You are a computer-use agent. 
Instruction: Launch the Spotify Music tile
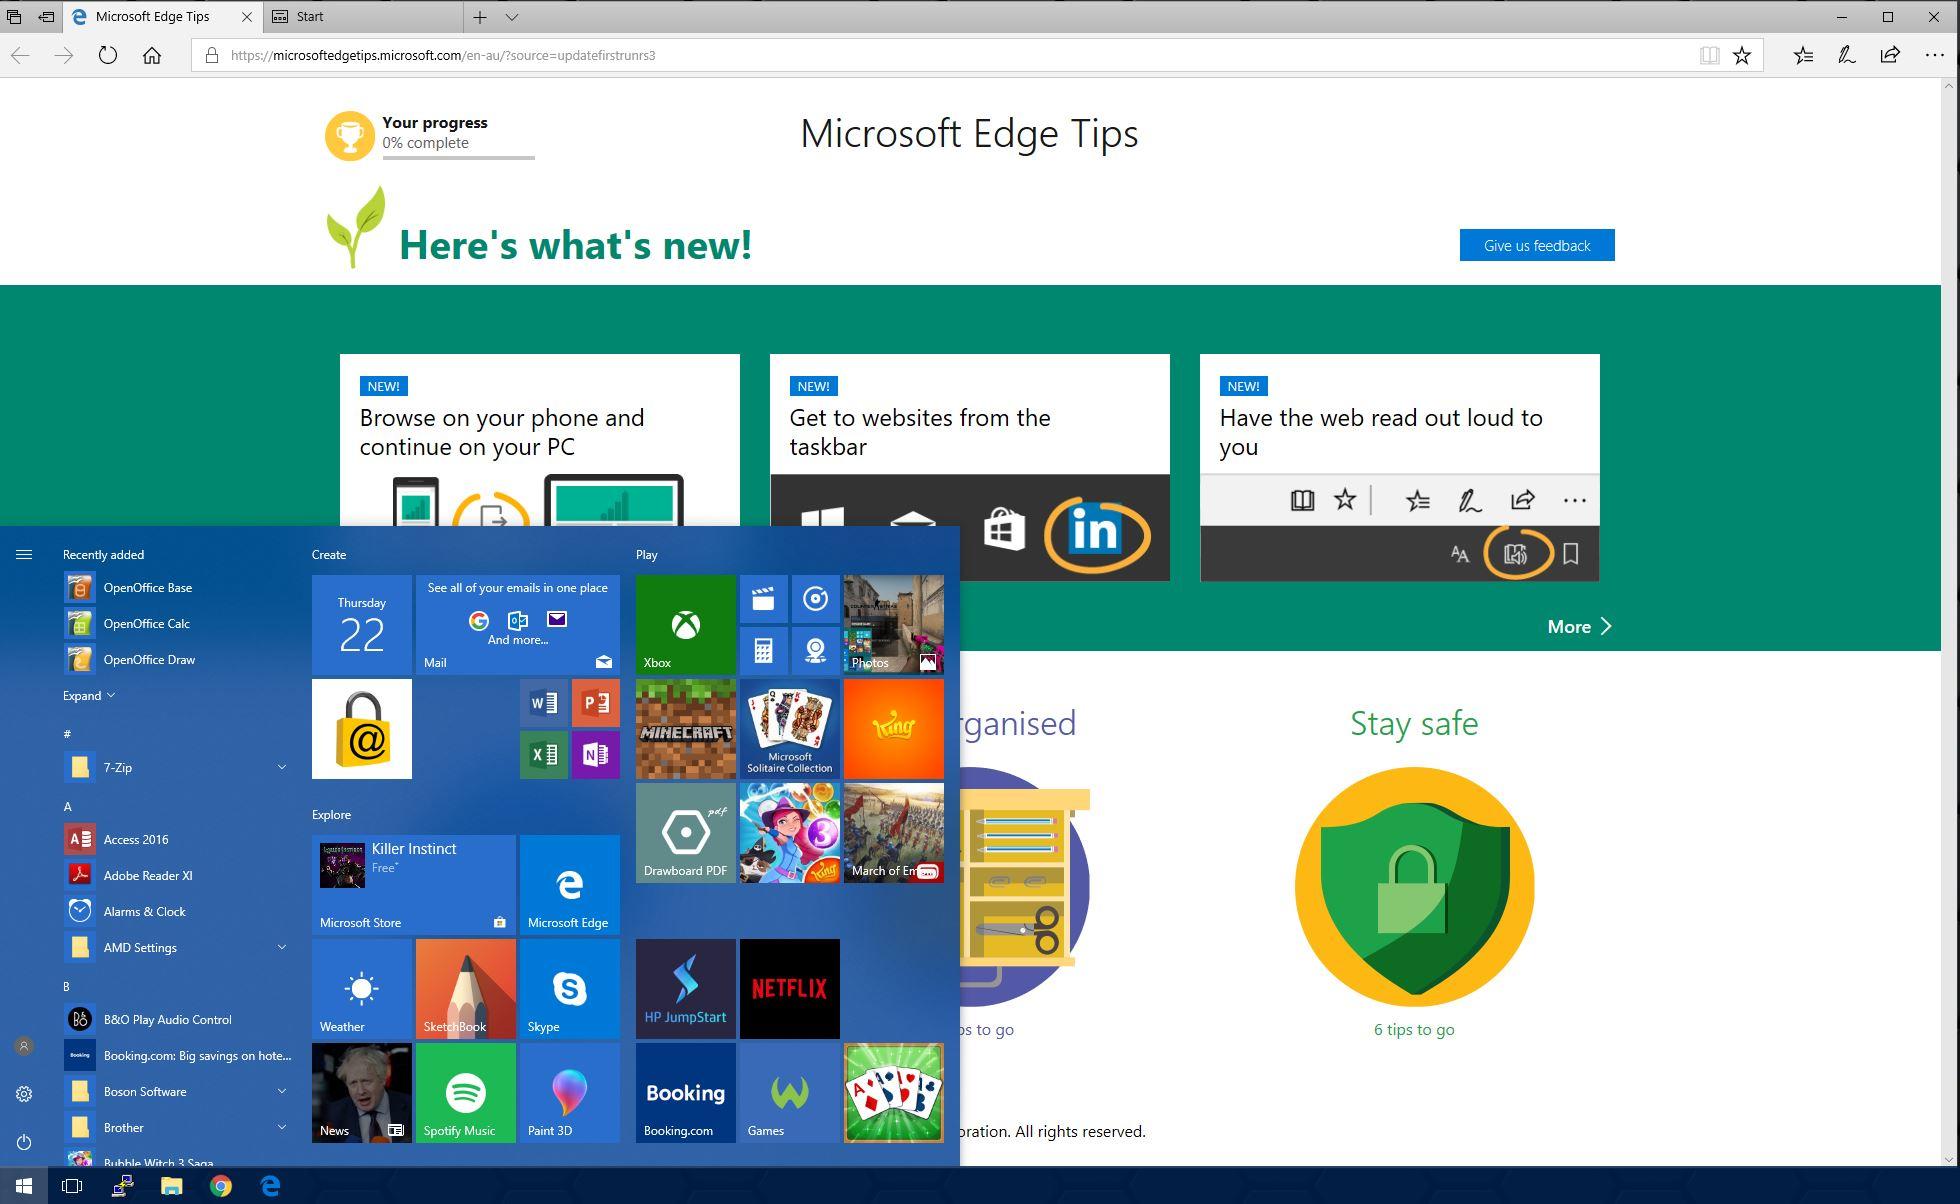tap(465, 1092)
